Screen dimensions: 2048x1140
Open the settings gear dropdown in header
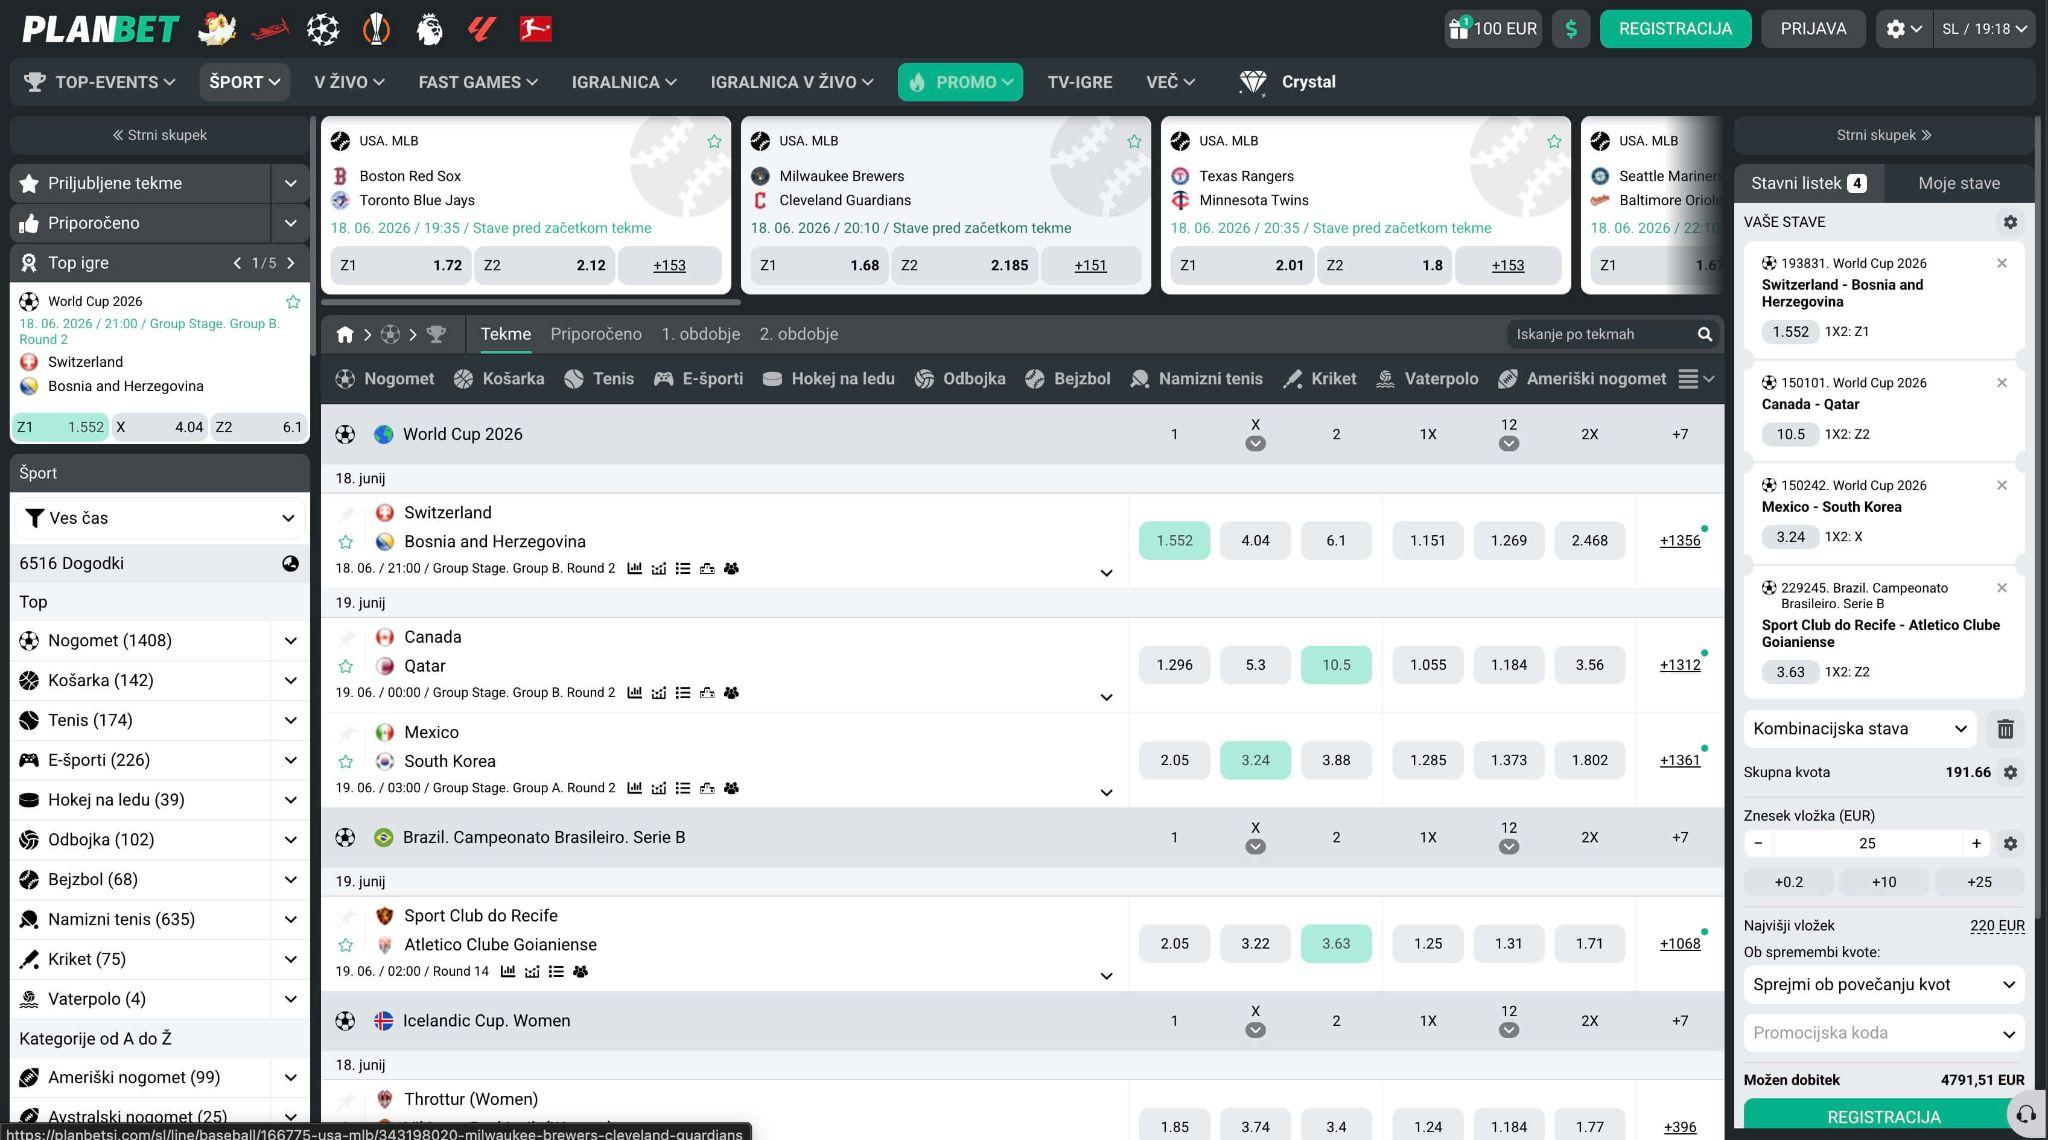pyautogui.click(x=1904, y=29)
